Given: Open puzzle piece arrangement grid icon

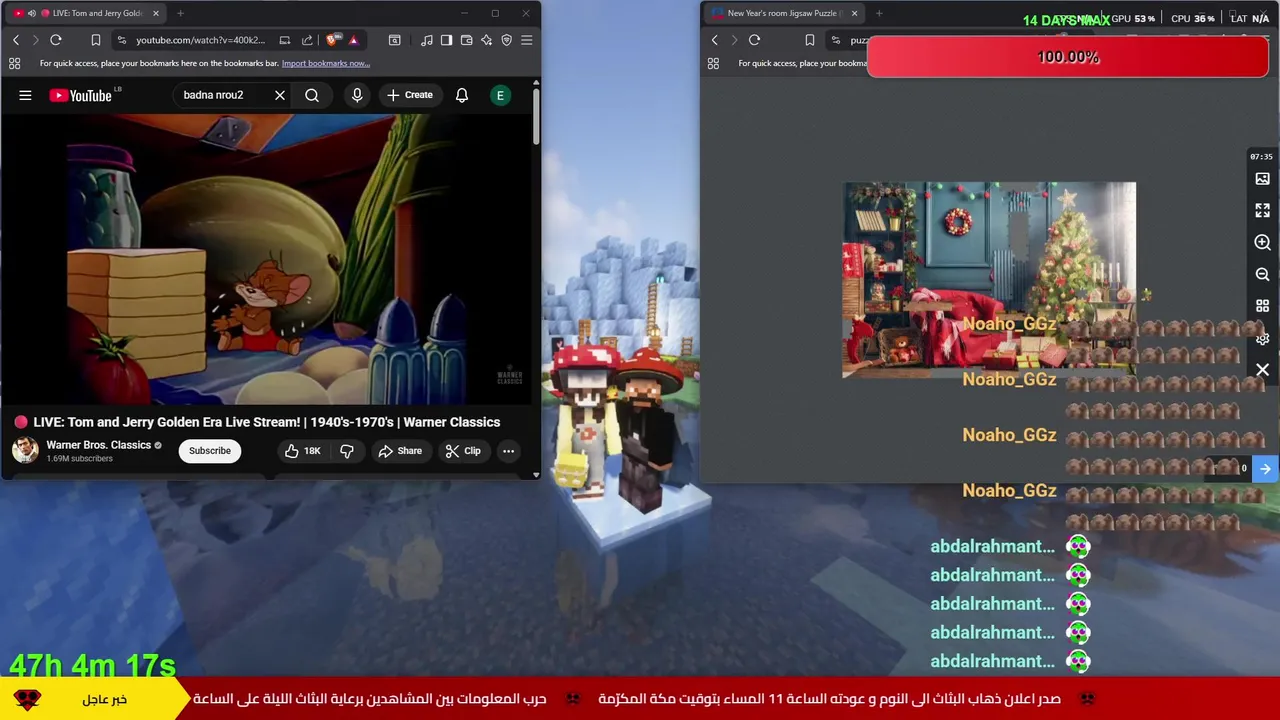Looking at the screenshot, I should click(x=1262, y=306).
